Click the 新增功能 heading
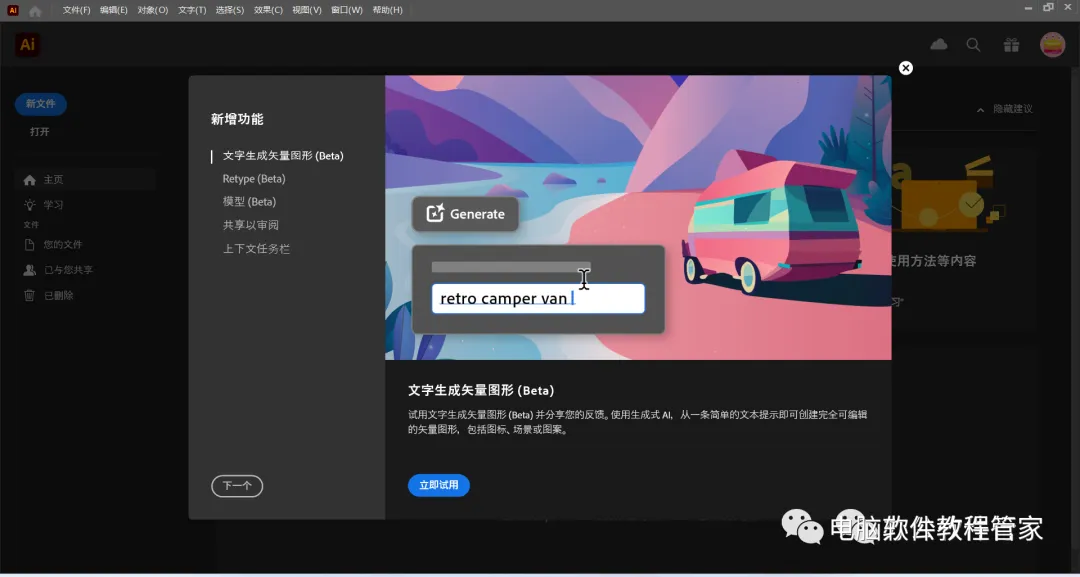The width and height of the screenshot is (1080, 577). [x=237, y=119]
